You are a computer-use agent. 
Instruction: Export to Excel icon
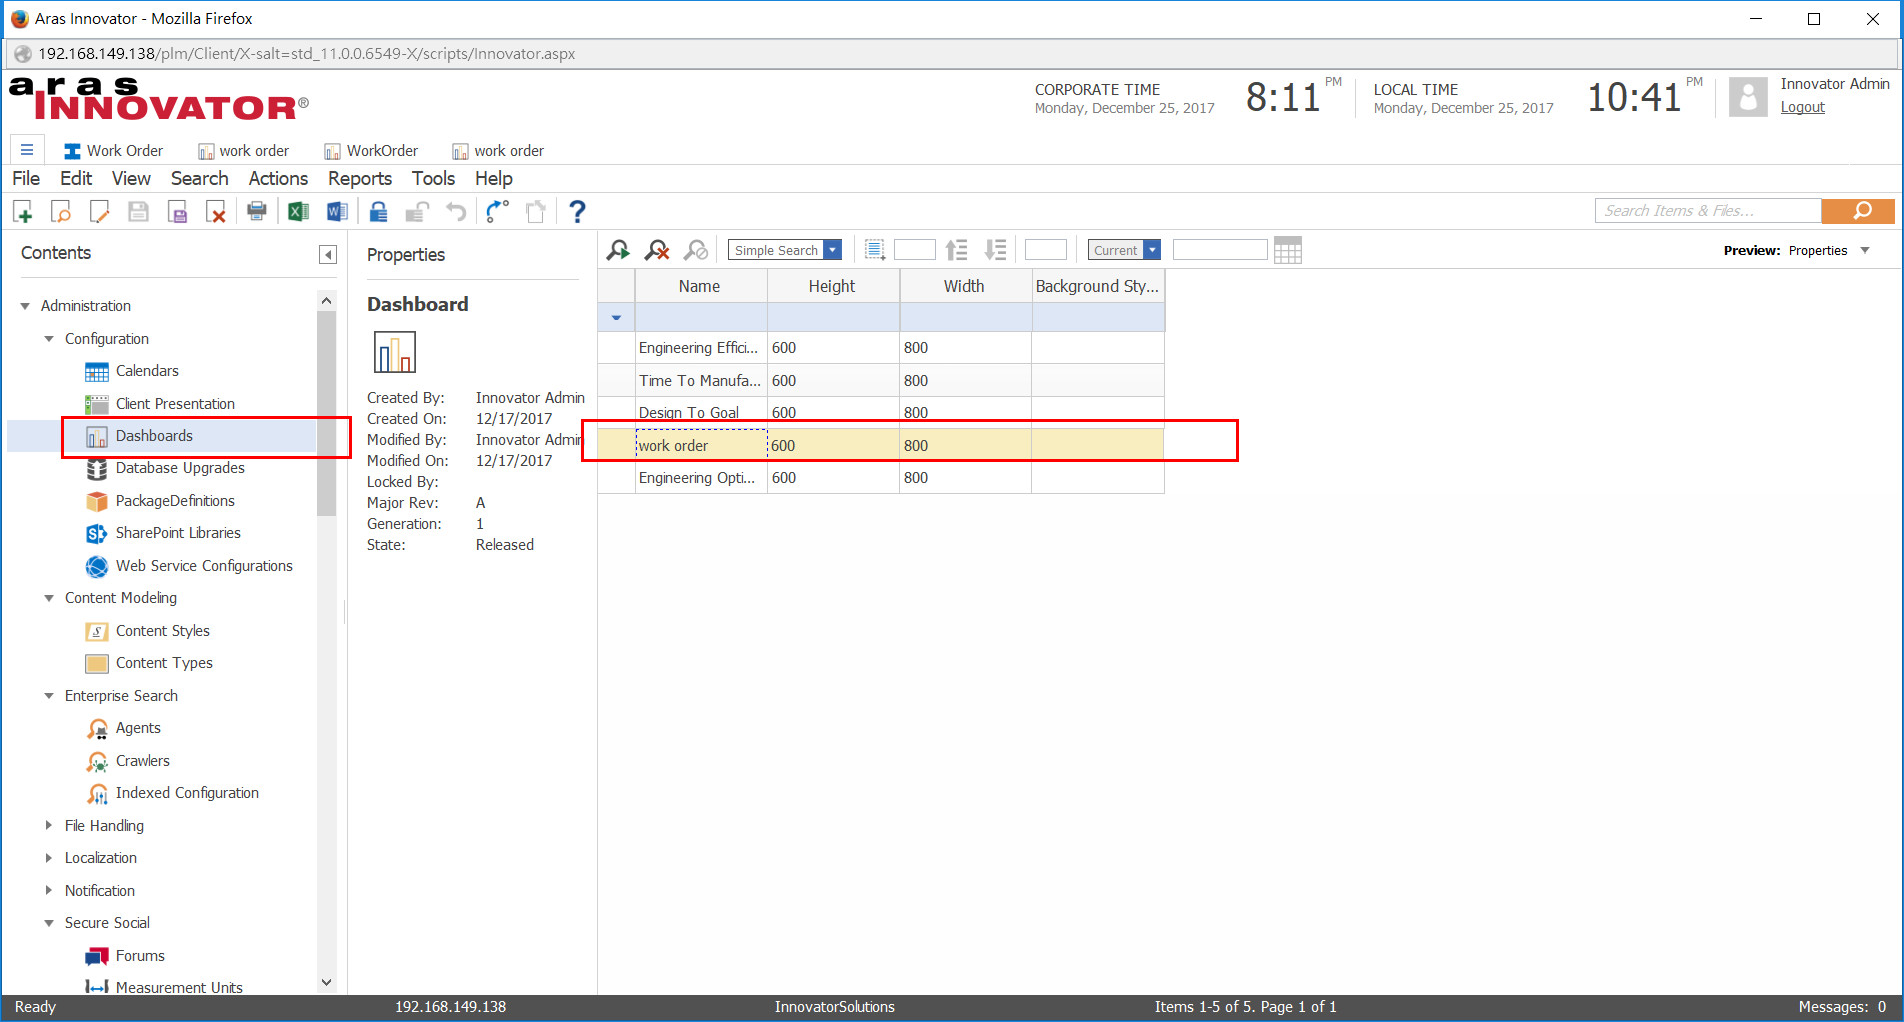click(x=298, y=211)
